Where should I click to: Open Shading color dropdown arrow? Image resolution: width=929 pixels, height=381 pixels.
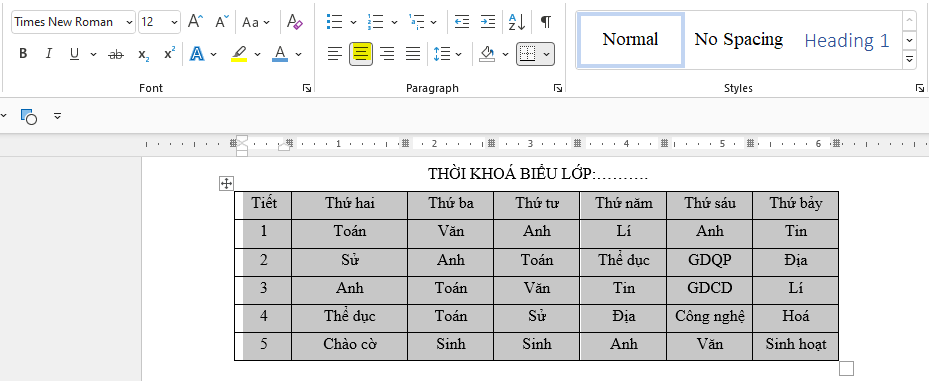pos(505,55)
